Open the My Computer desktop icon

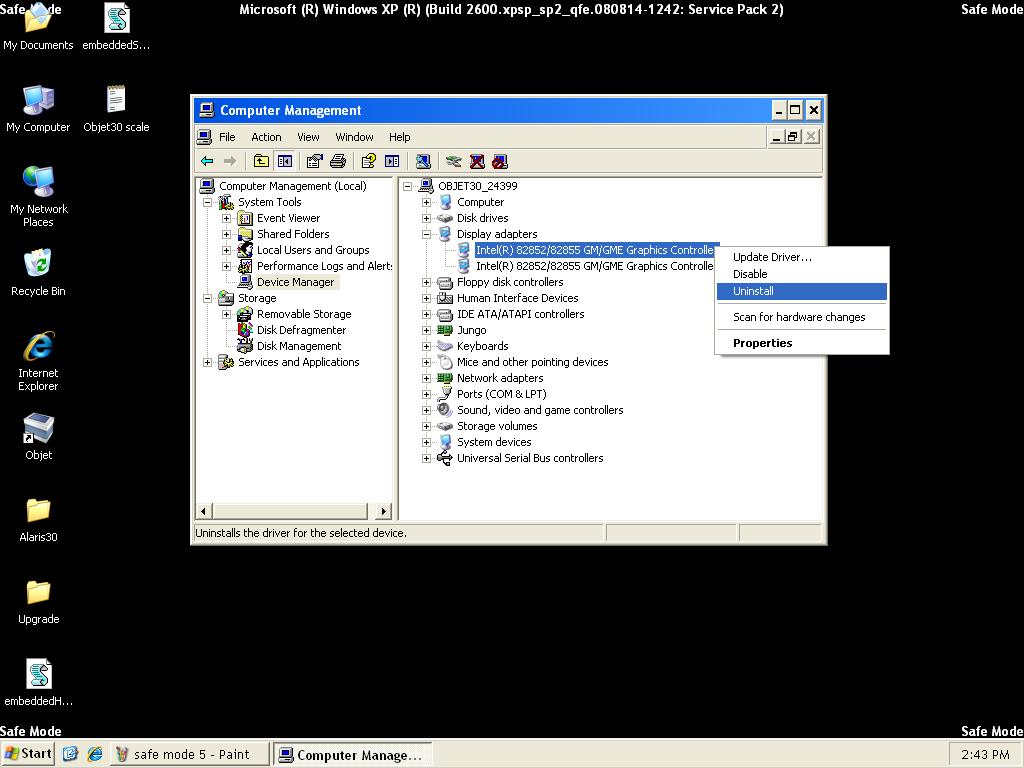(x=38, y=109)
